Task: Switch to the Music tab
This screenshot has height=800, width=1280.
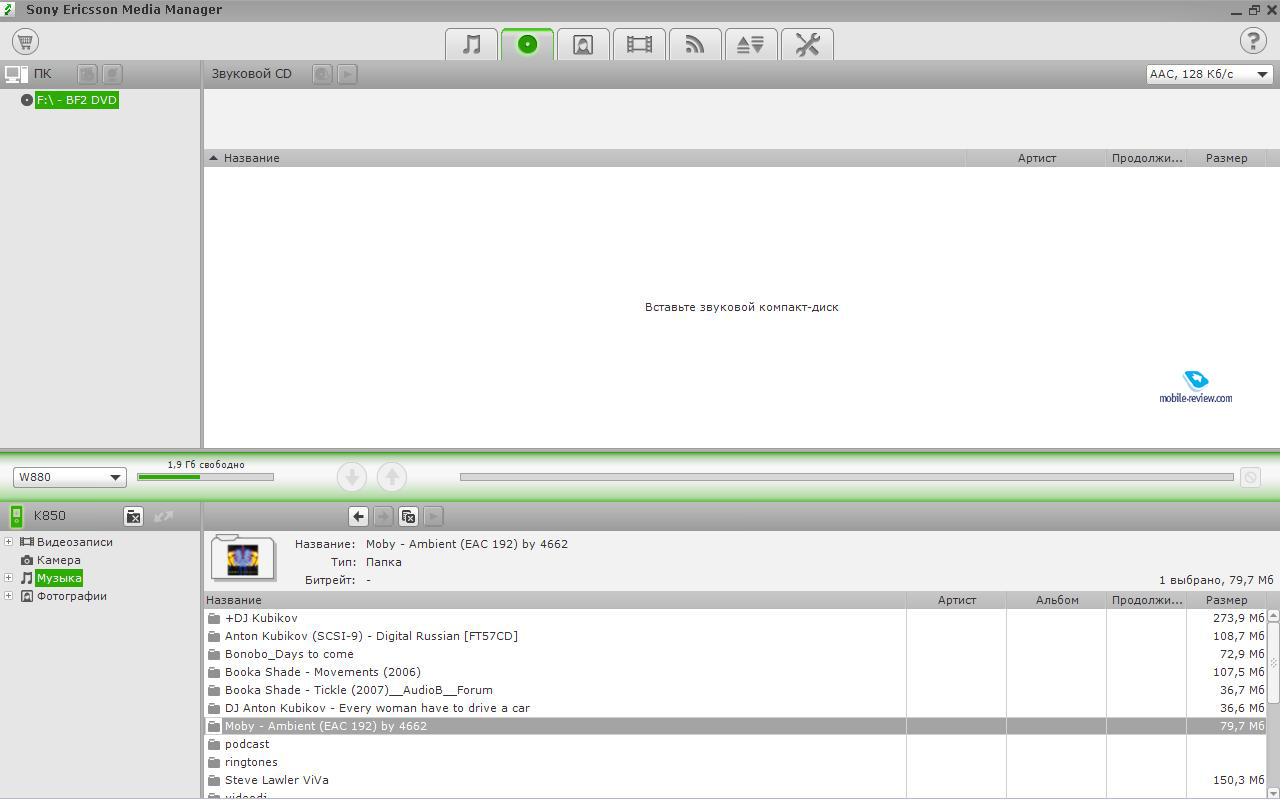Action: coord(472,44)
